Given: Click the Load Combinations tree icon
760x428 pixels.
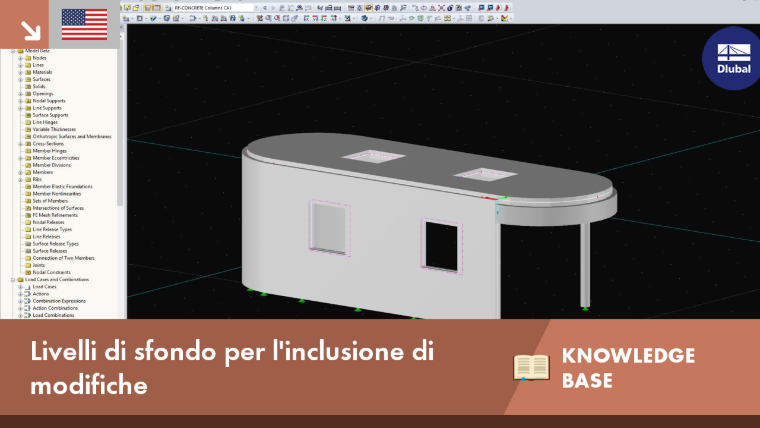Looking at the screenshot, I should 28,315.
